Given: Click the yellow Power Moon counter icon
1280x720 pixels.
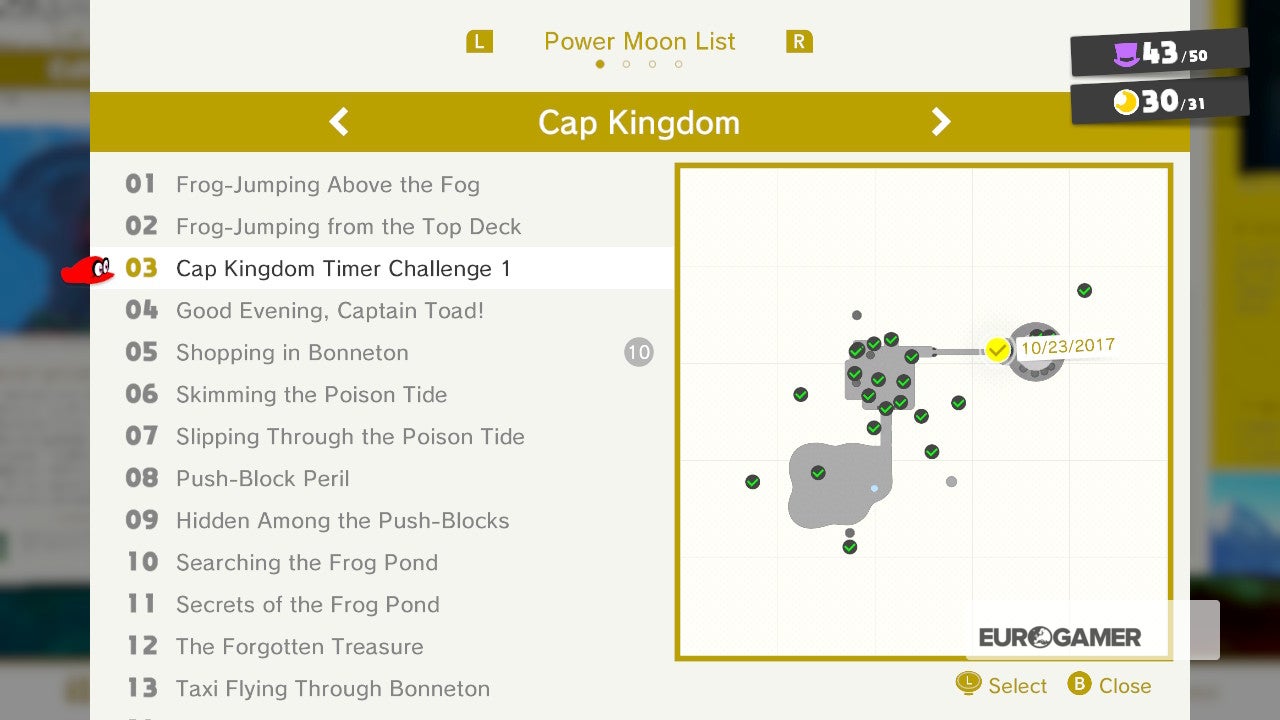Looking at the screenshot, I should pos(1127,102).
